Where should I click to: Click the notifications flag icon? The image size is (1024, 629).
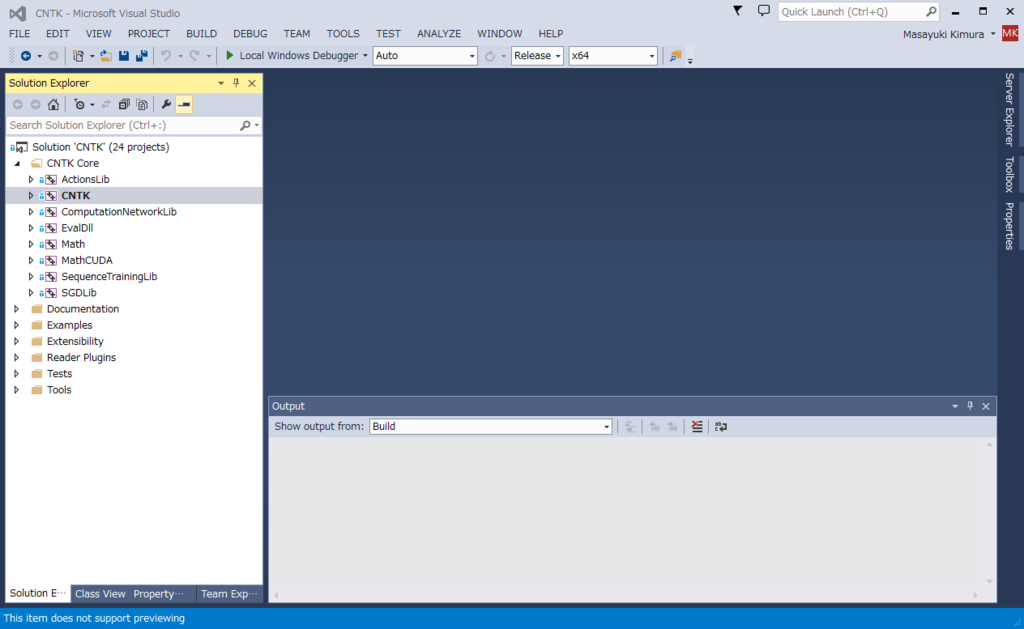pos(737,11)
